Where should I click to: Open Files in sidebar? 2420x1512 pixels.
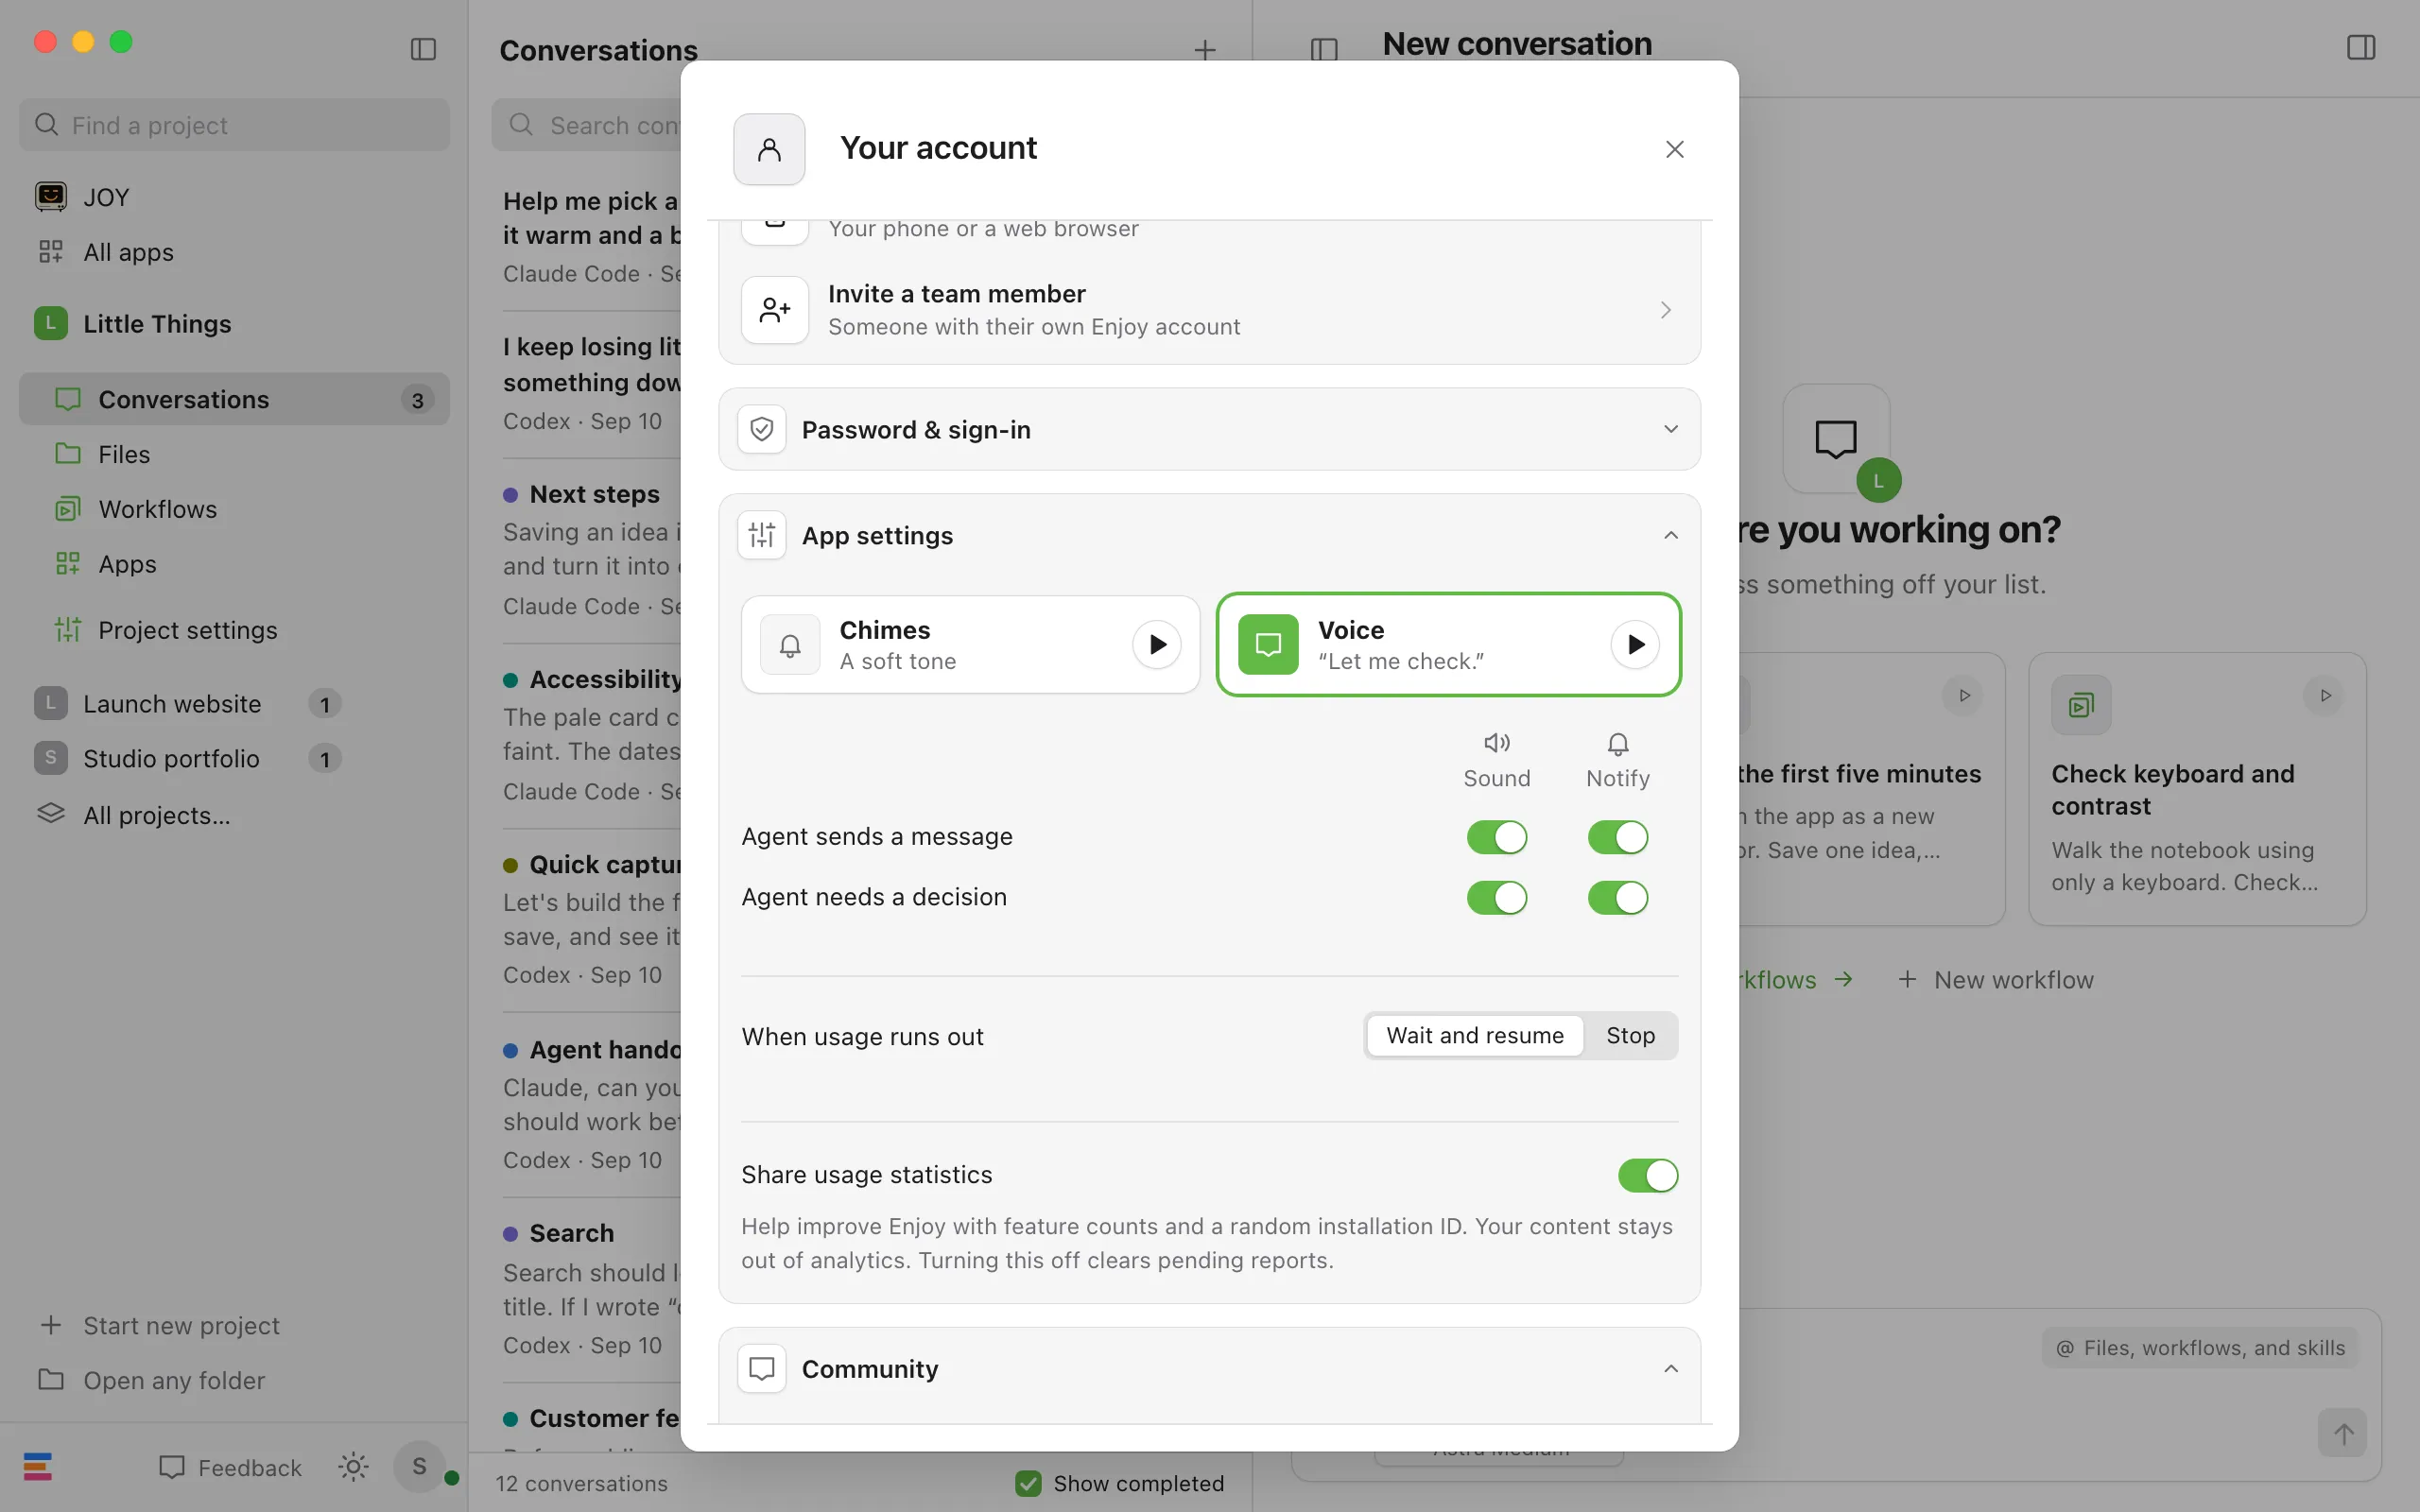tap(234, 455)
